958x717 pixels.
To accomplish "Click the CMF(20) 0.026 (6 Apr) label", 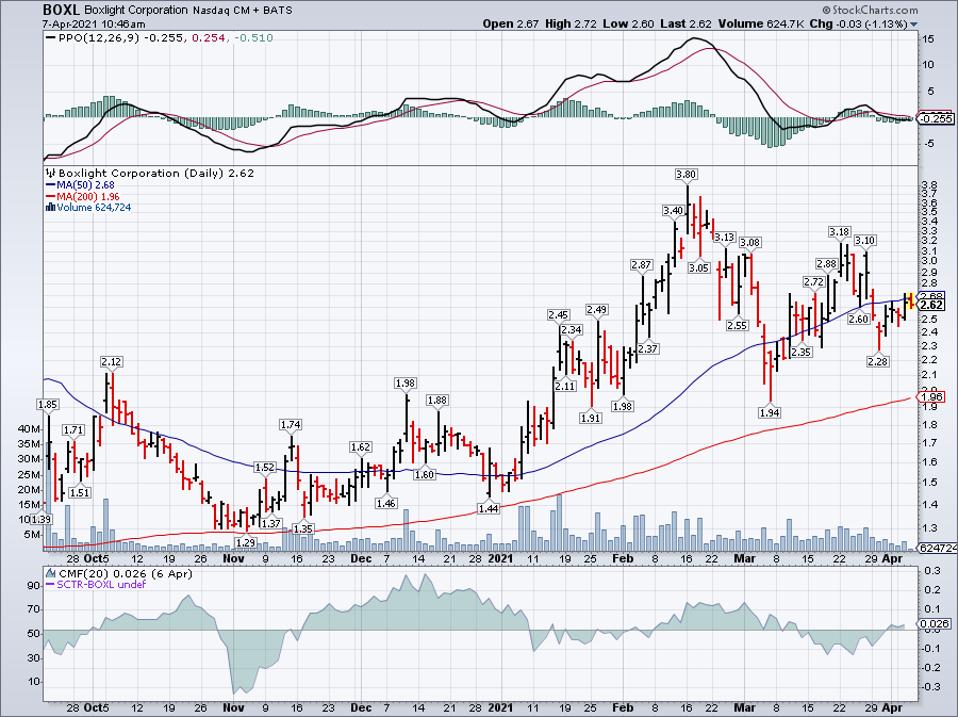I will click(125, 574).
